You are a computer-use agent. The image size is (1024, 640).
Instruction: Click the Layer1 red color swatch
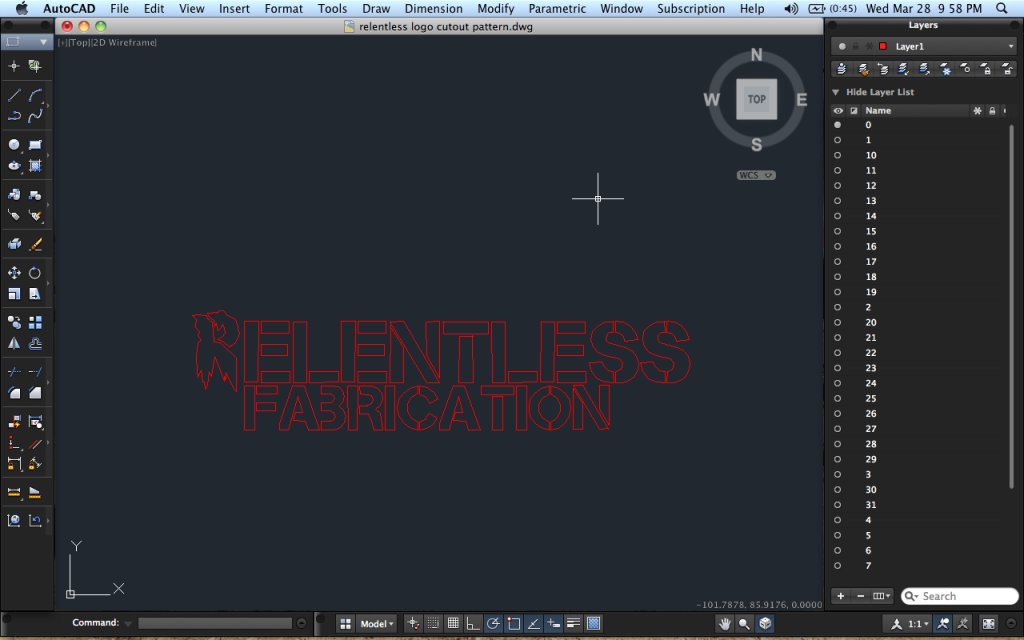(x=883, y=46)
